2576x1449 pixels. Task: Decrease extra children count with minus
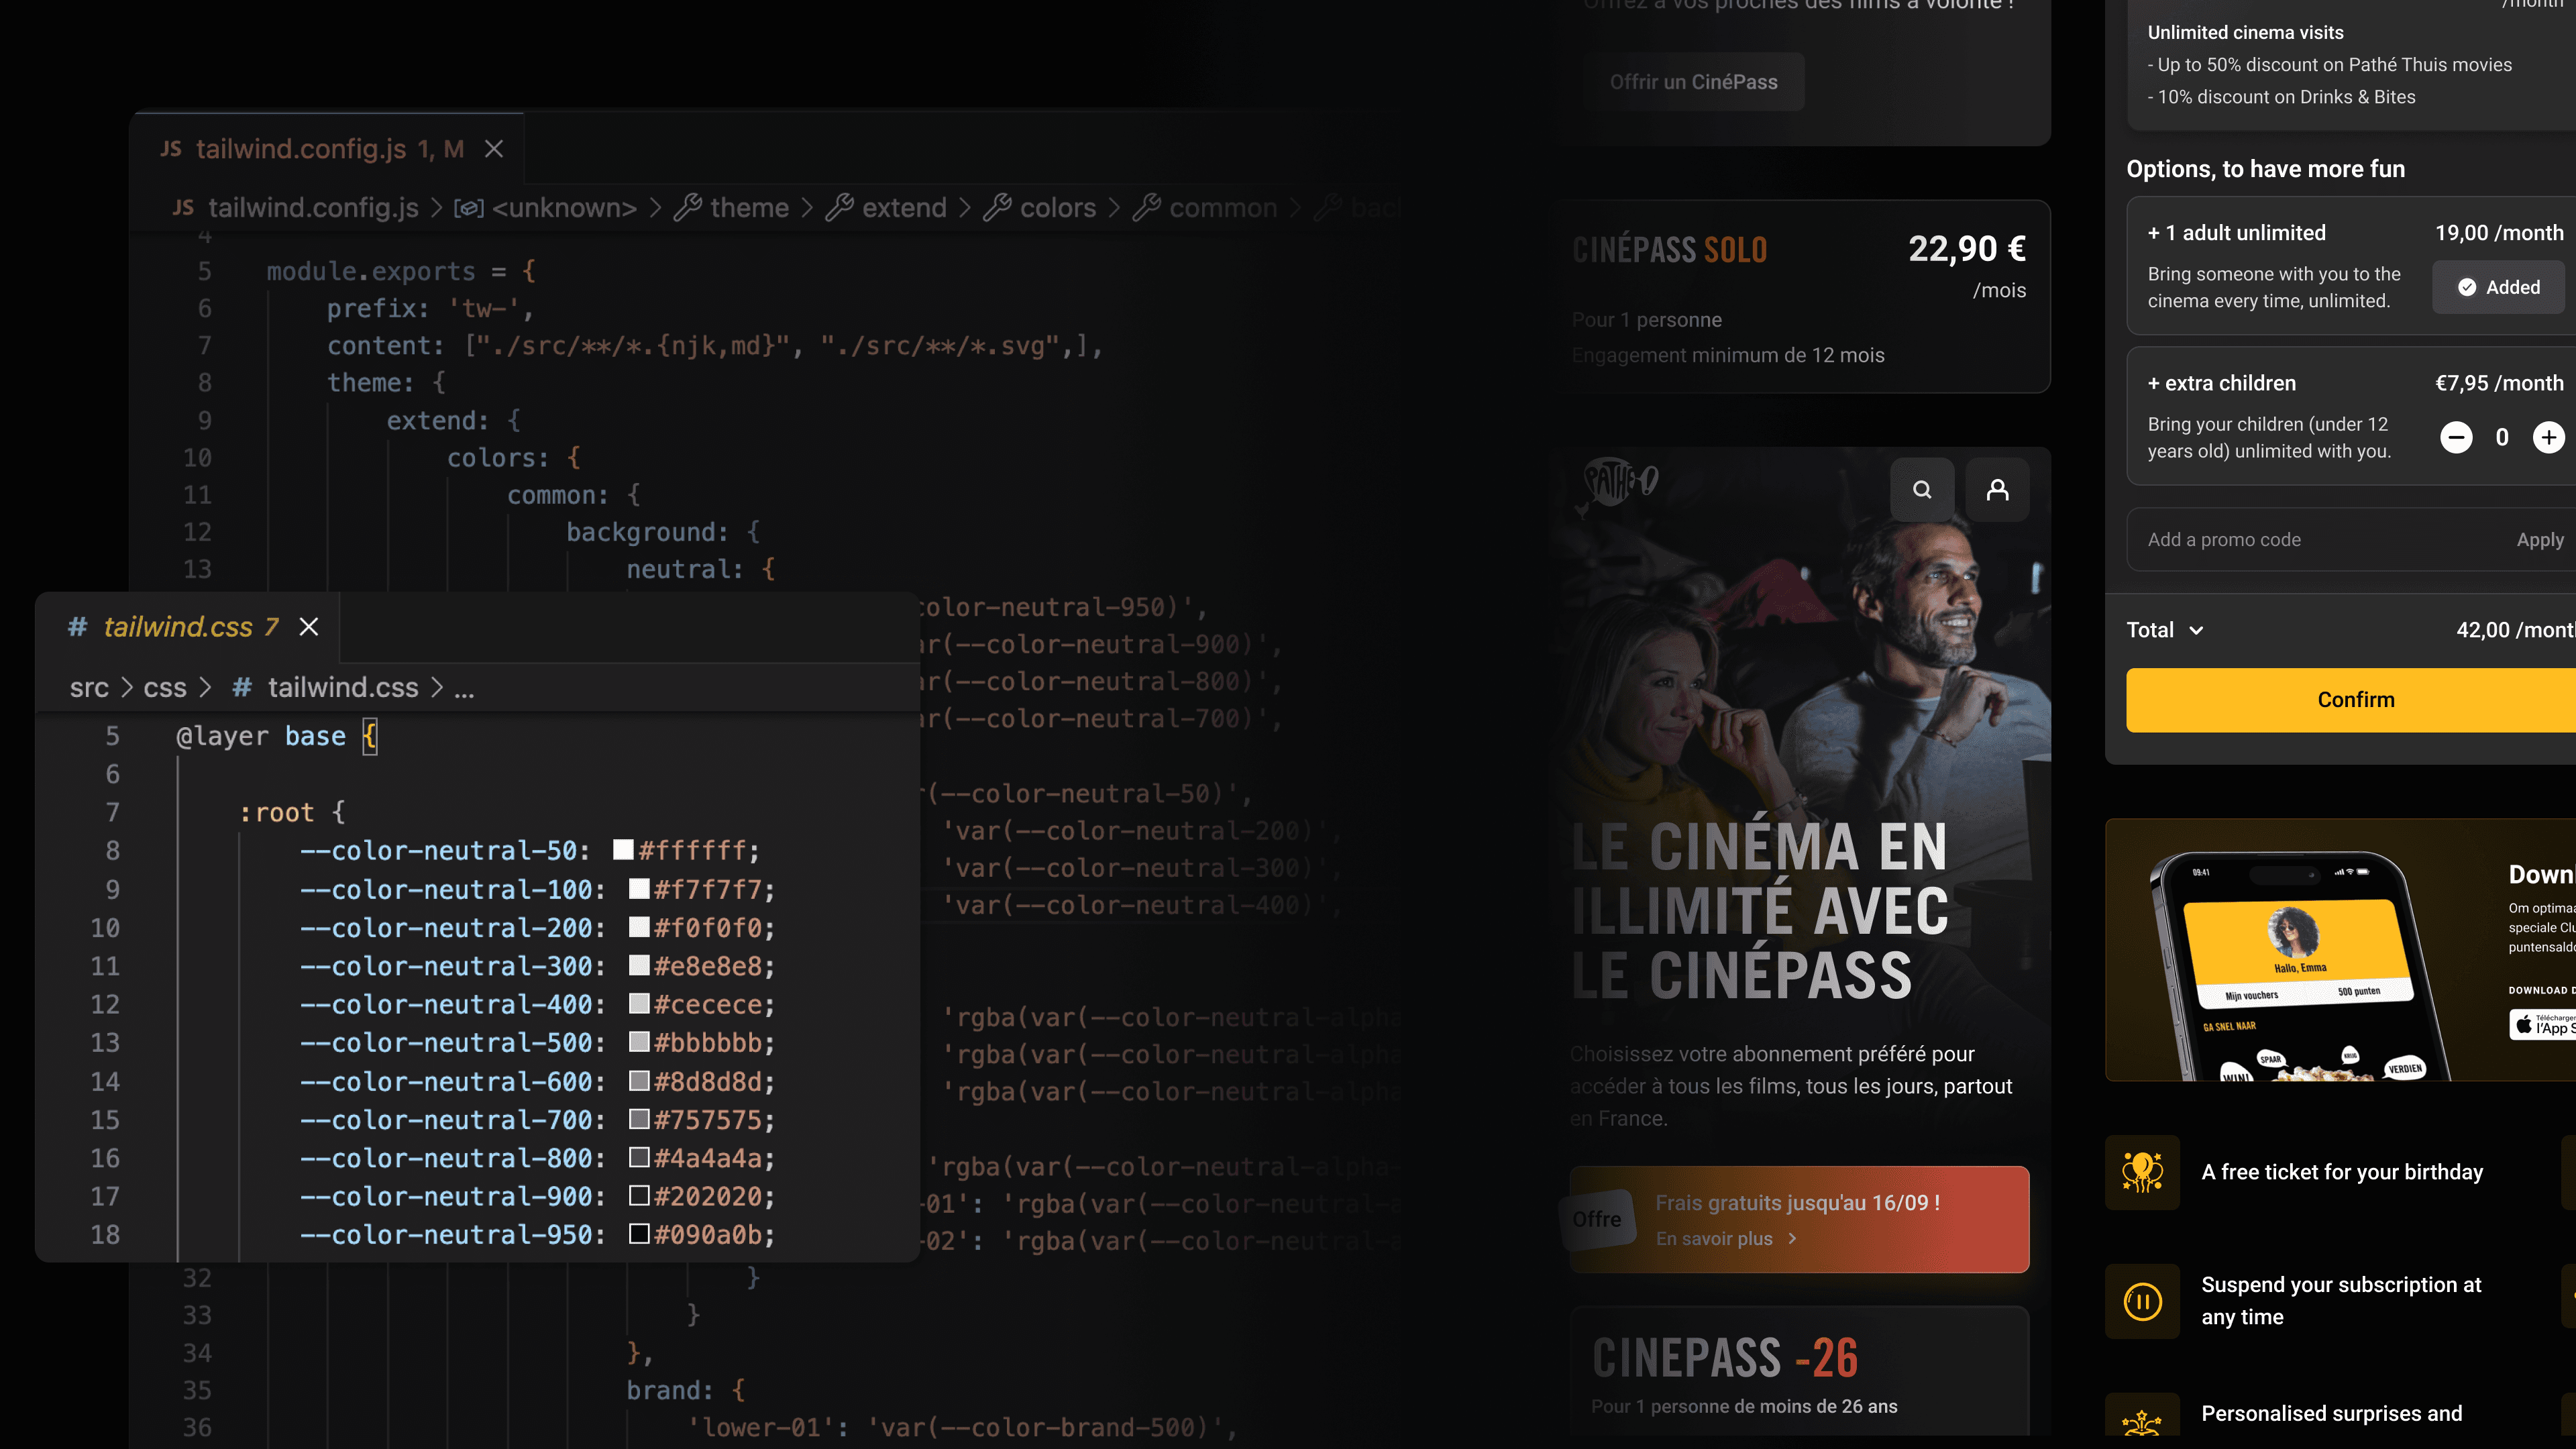point(2456,437)
